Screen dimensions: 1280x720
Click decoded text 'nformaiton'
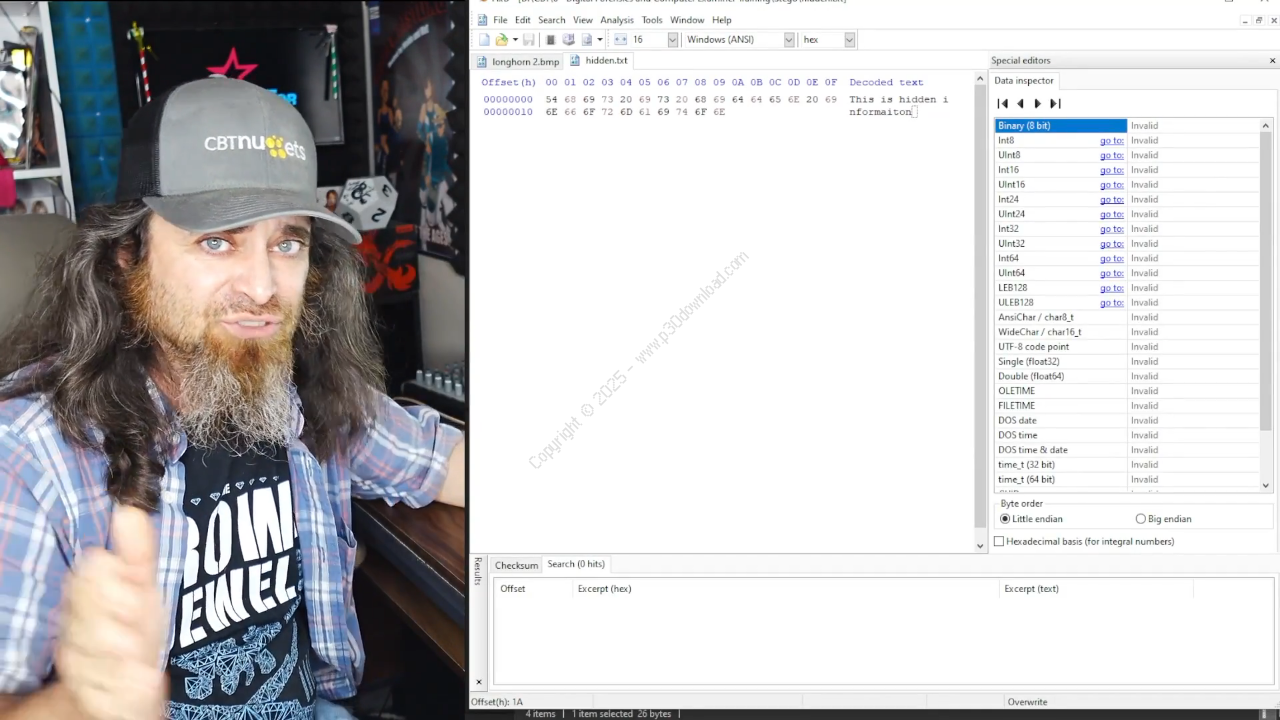point(880,112)
